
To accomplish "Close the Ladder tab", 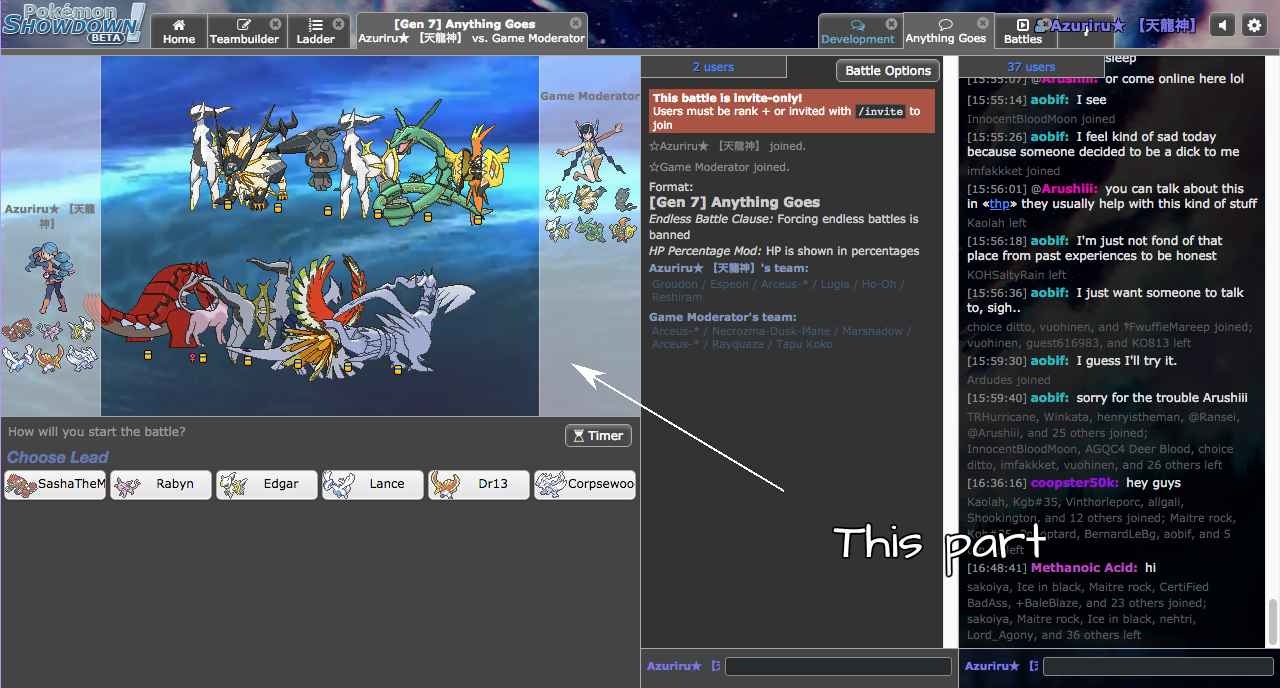I will [x=338, y=24].
